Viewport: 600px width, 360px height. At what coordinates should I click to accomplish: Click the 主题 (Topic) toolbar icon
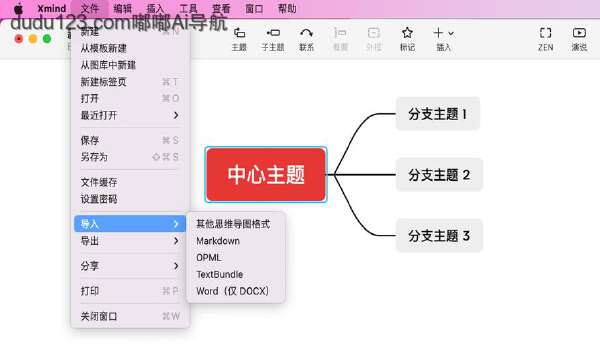pos(239,34)
